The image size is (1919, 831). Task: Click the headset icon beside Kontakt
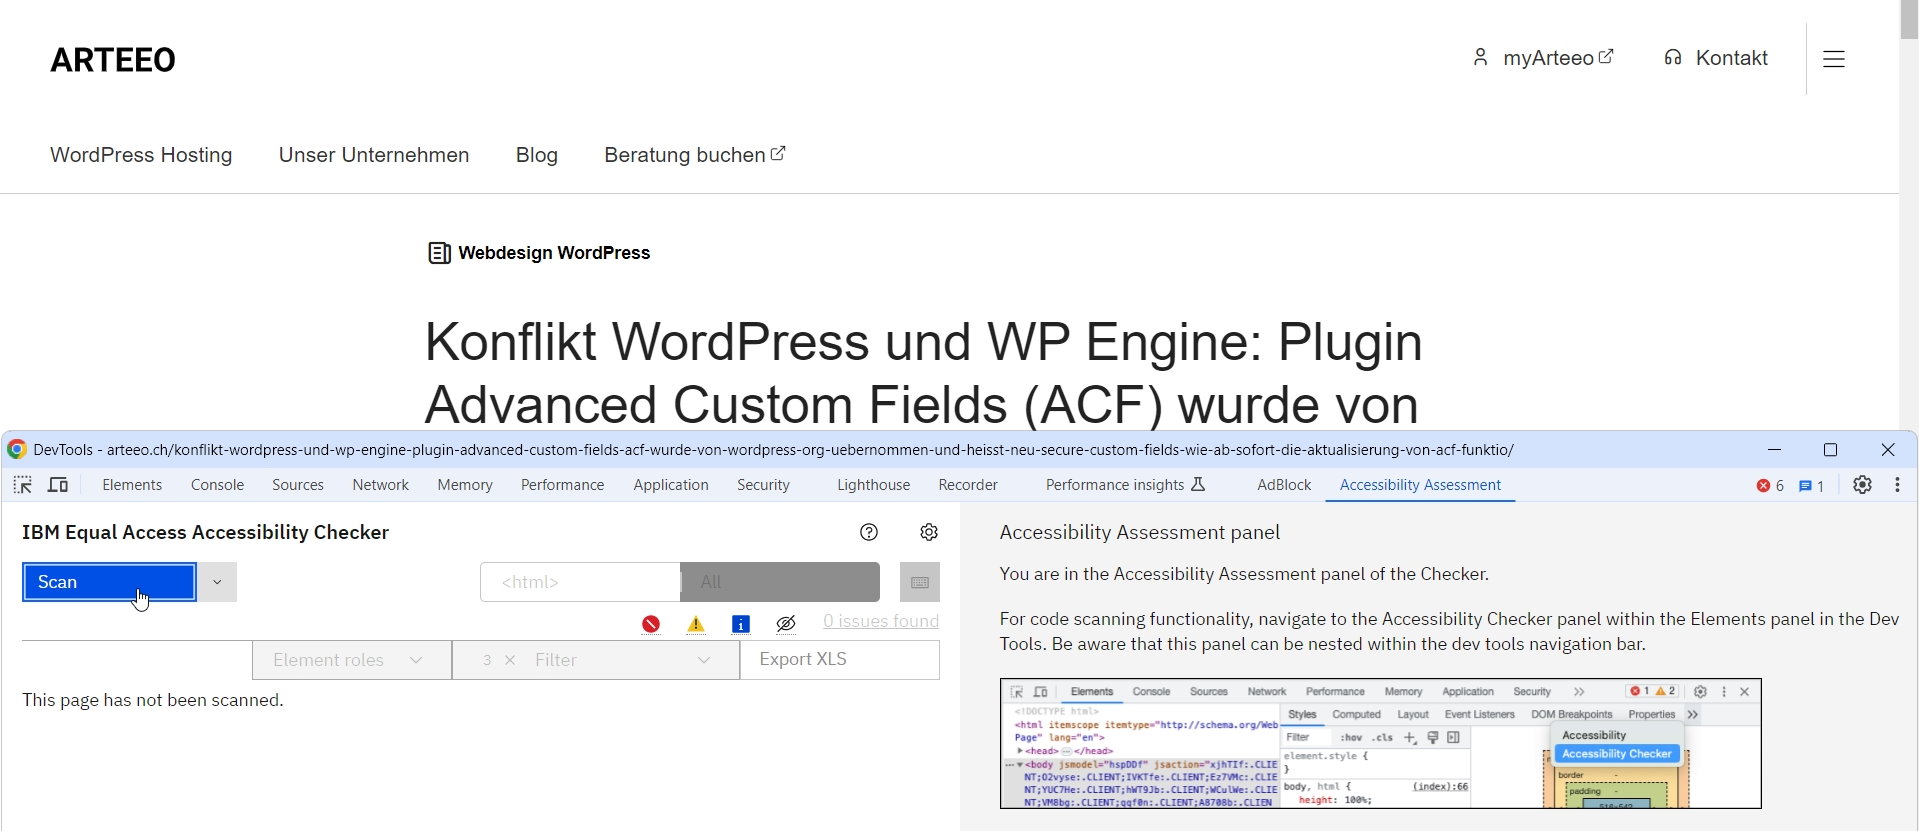[1673, 58]
